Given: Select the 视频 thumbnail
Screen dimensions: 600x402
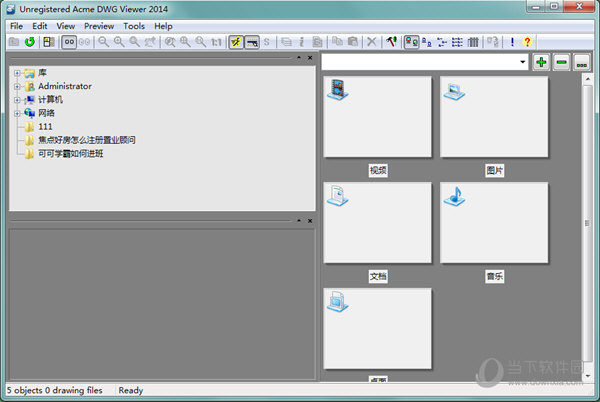Looking at the screenshot, I should pos(378,117).
